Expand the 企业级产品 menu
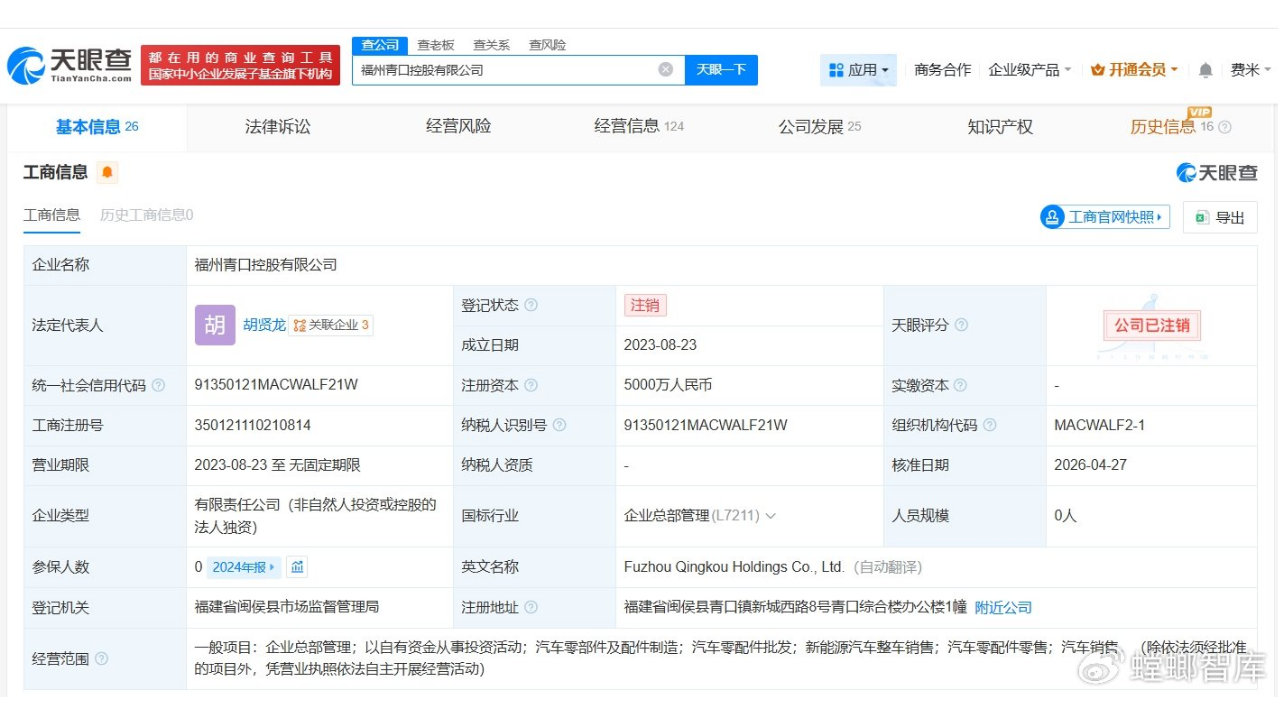 click(1029, 70)
